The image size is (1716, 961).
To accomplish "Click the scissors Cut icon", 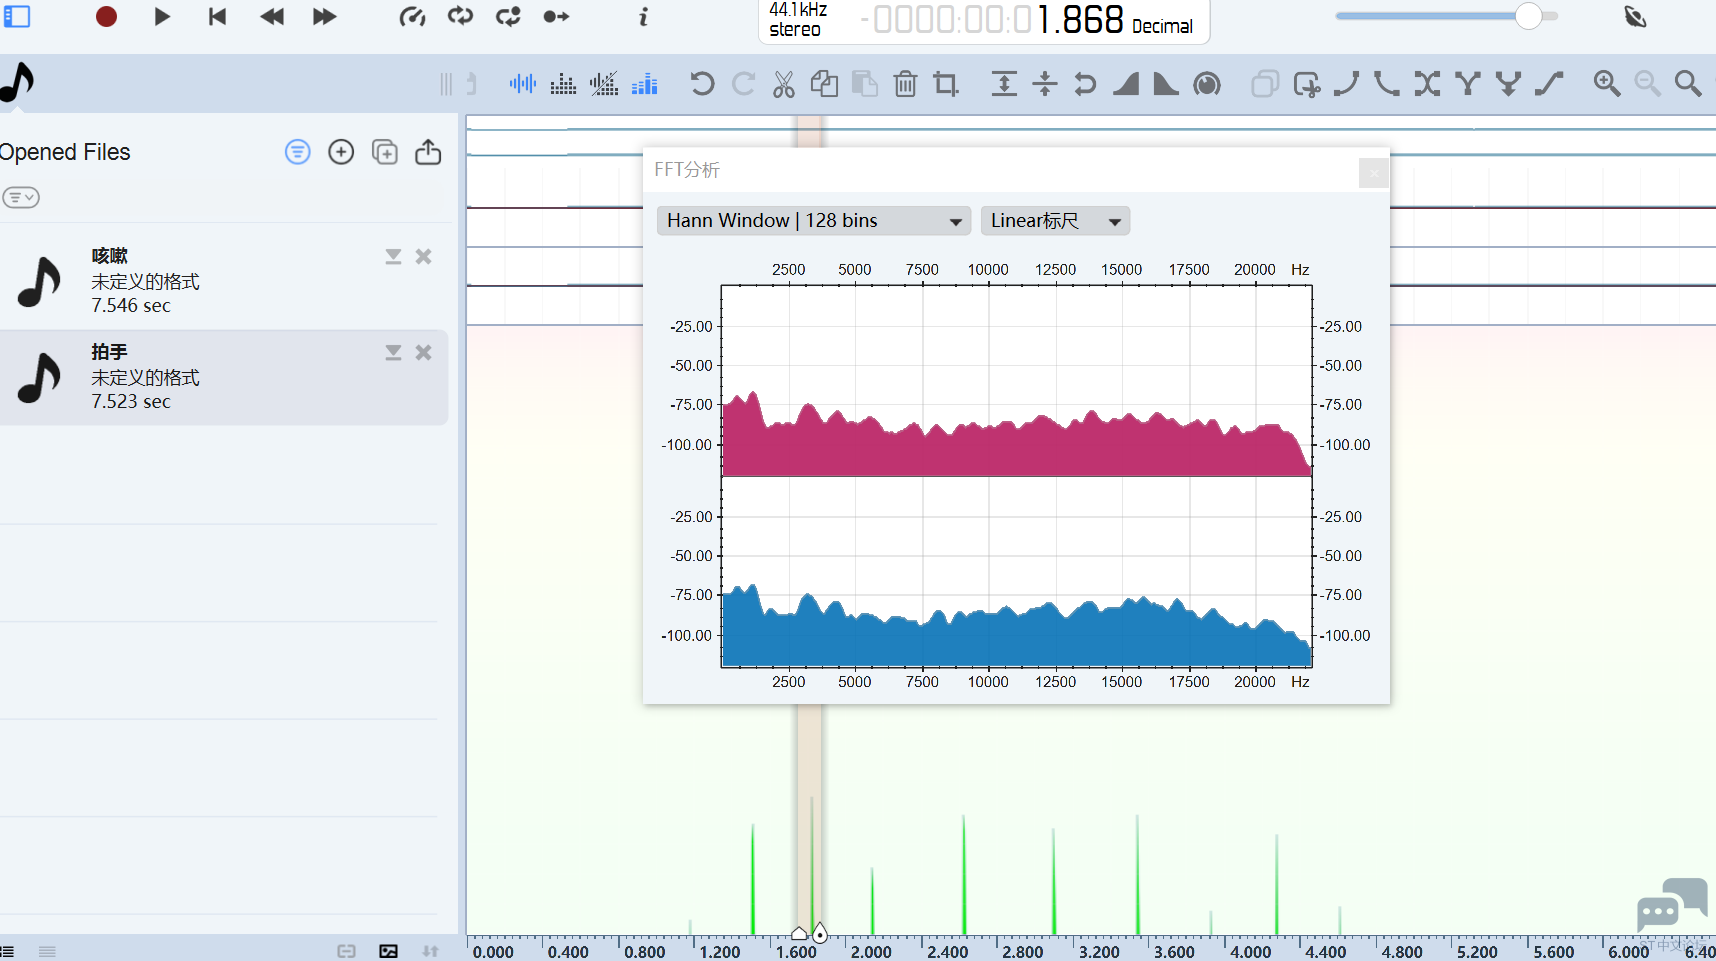I will [783, 84].
